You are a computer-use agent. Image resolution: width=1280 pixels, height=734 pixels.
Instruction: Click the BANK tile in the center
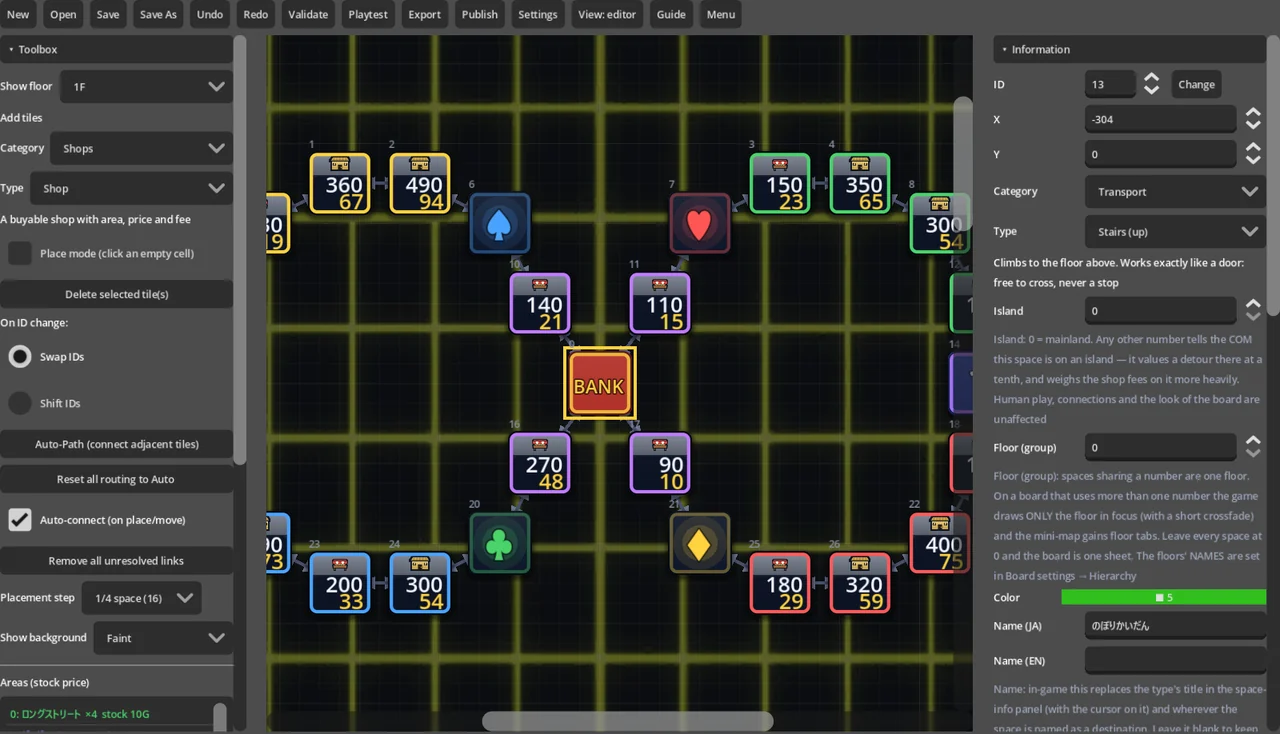[x=599, y=383]
